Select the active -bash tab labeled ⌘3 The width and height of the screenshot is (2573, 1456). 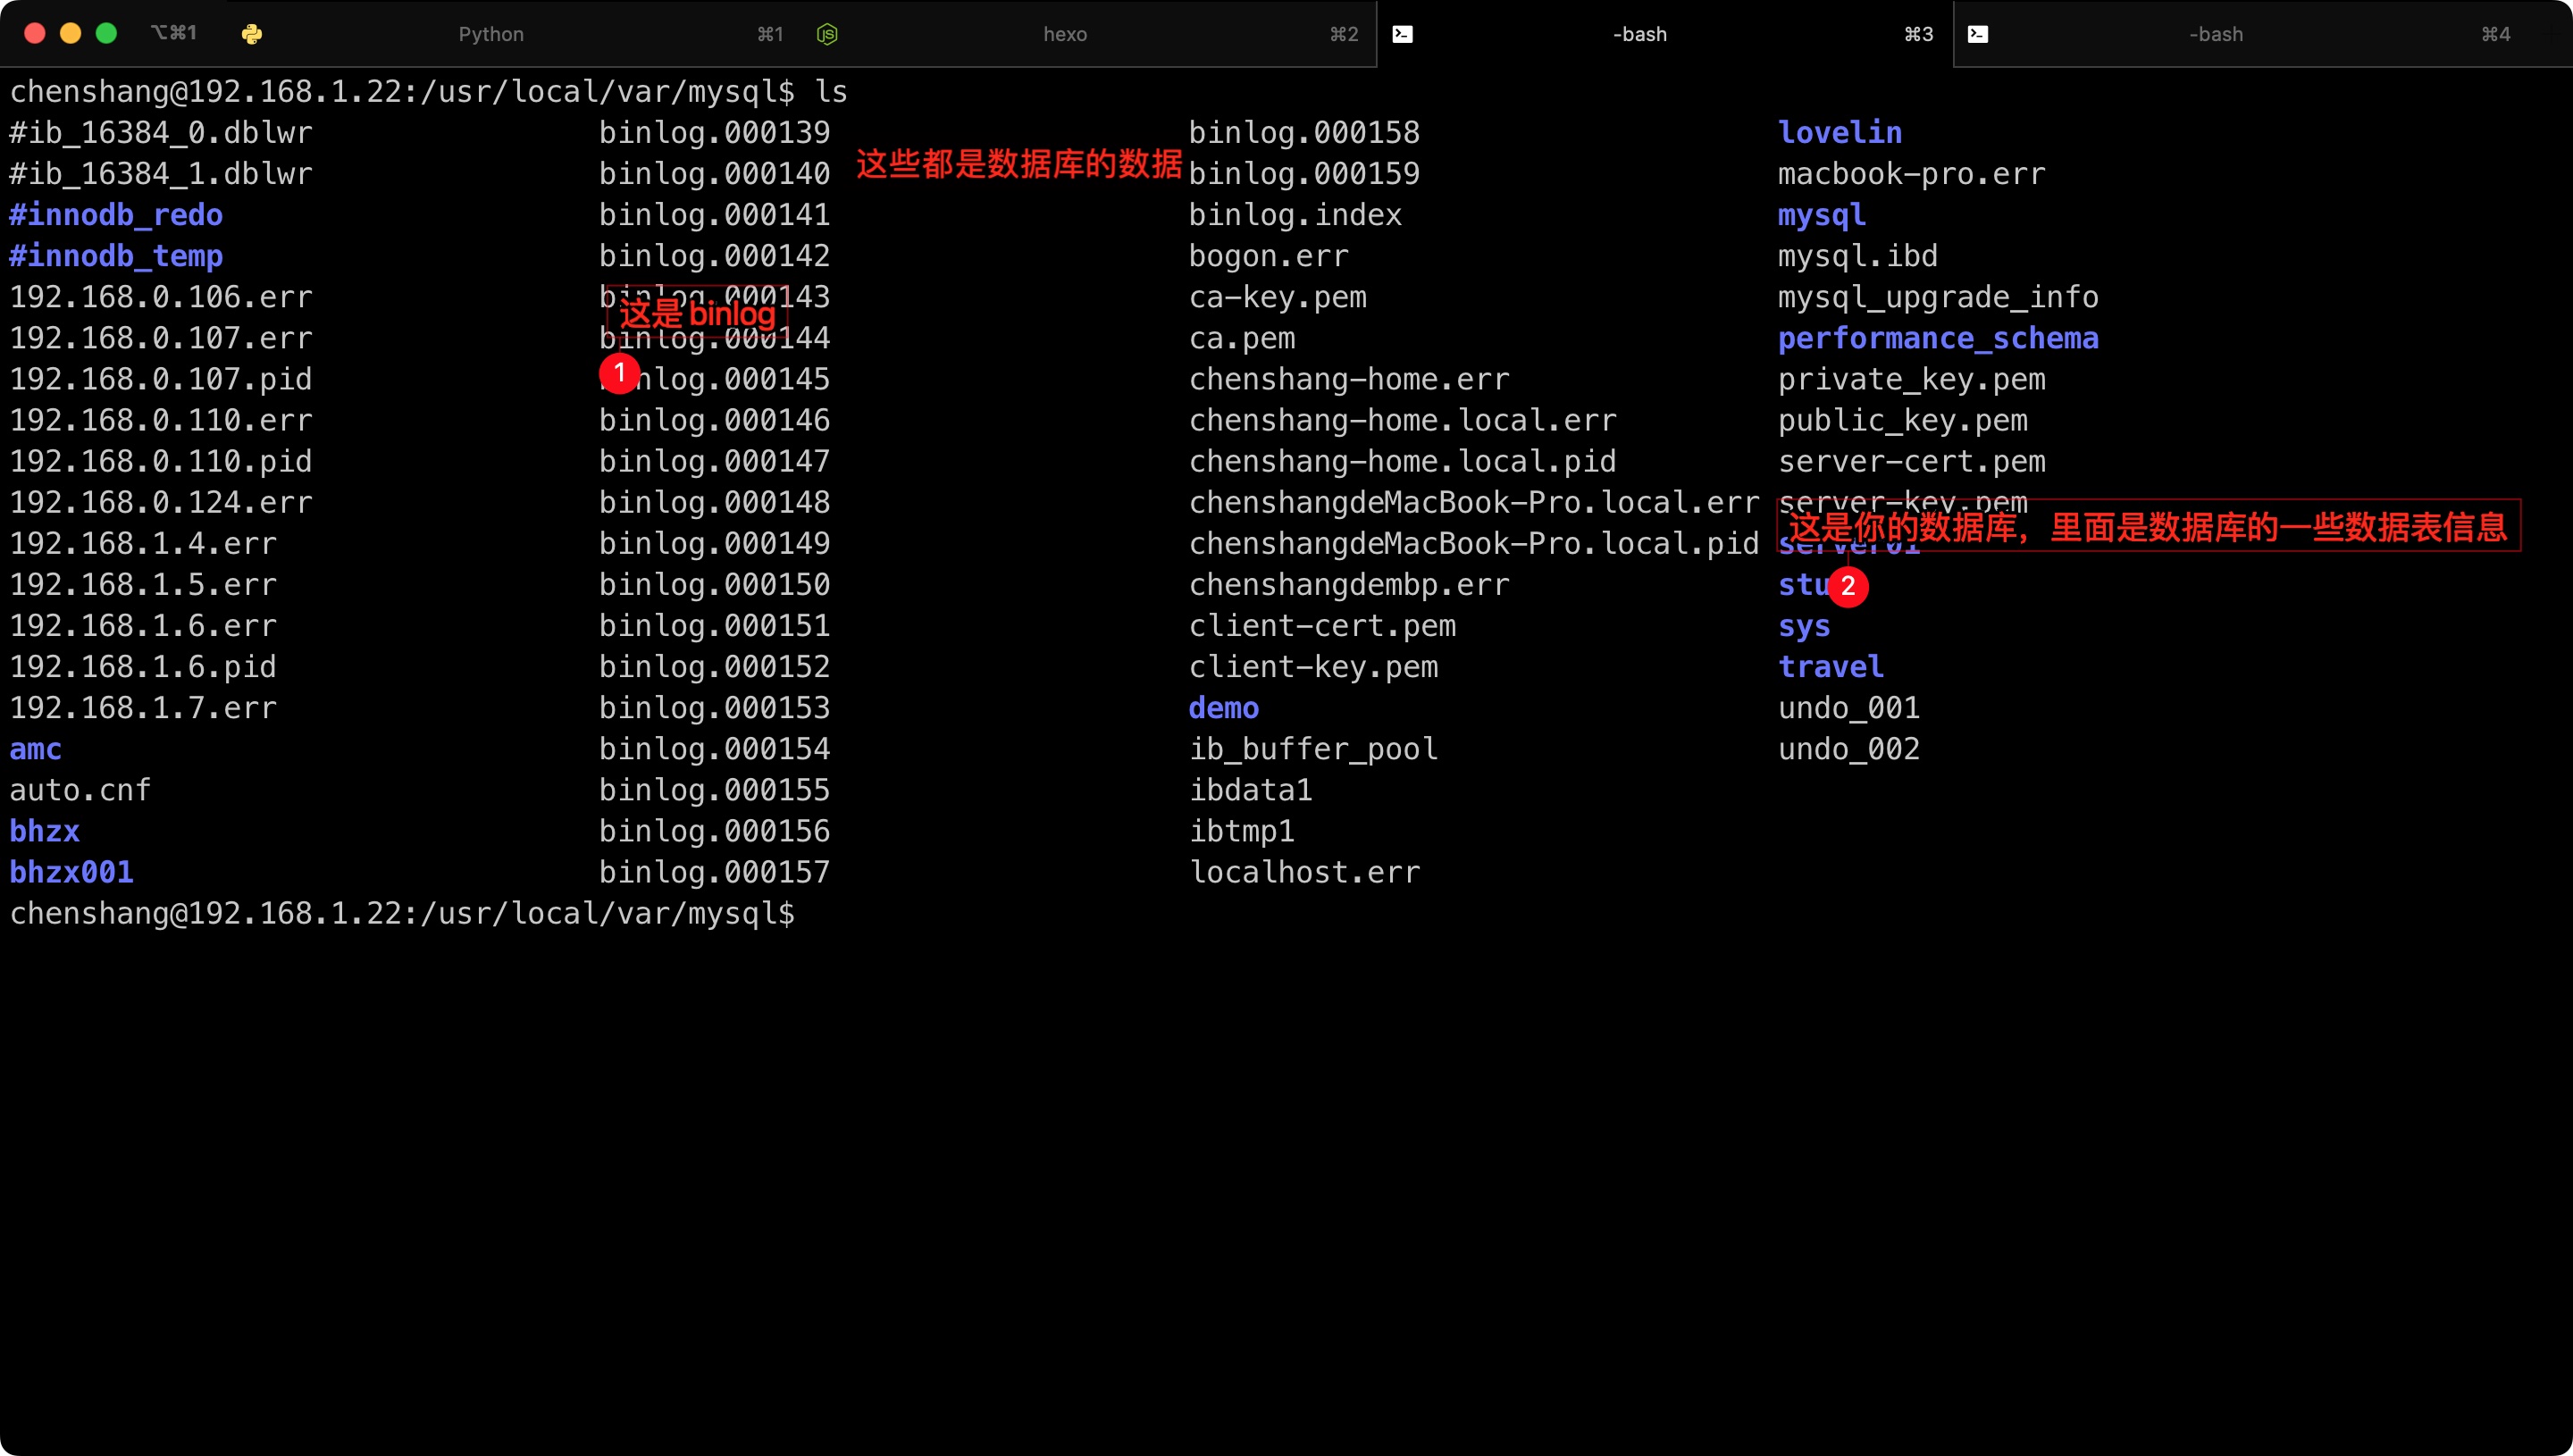[x=1640, y=34]
